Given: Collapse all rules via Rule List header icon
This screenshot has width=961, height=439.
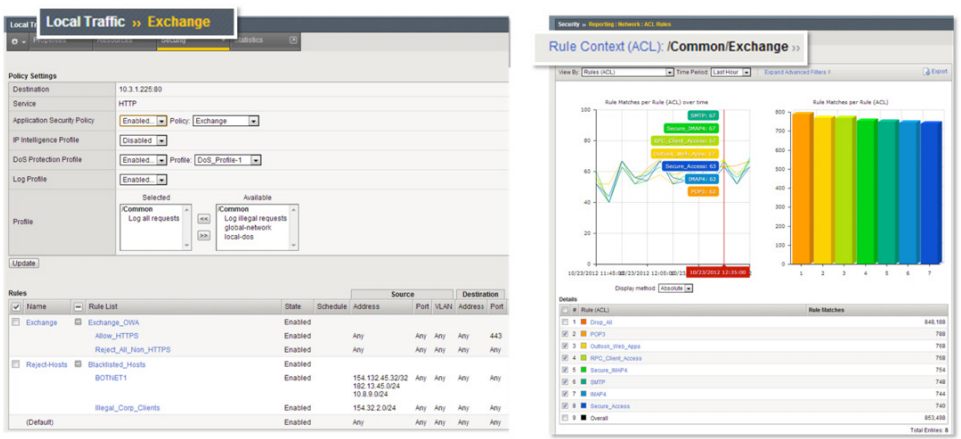Looking at the screenshot, I should click(x=78, y=306).
